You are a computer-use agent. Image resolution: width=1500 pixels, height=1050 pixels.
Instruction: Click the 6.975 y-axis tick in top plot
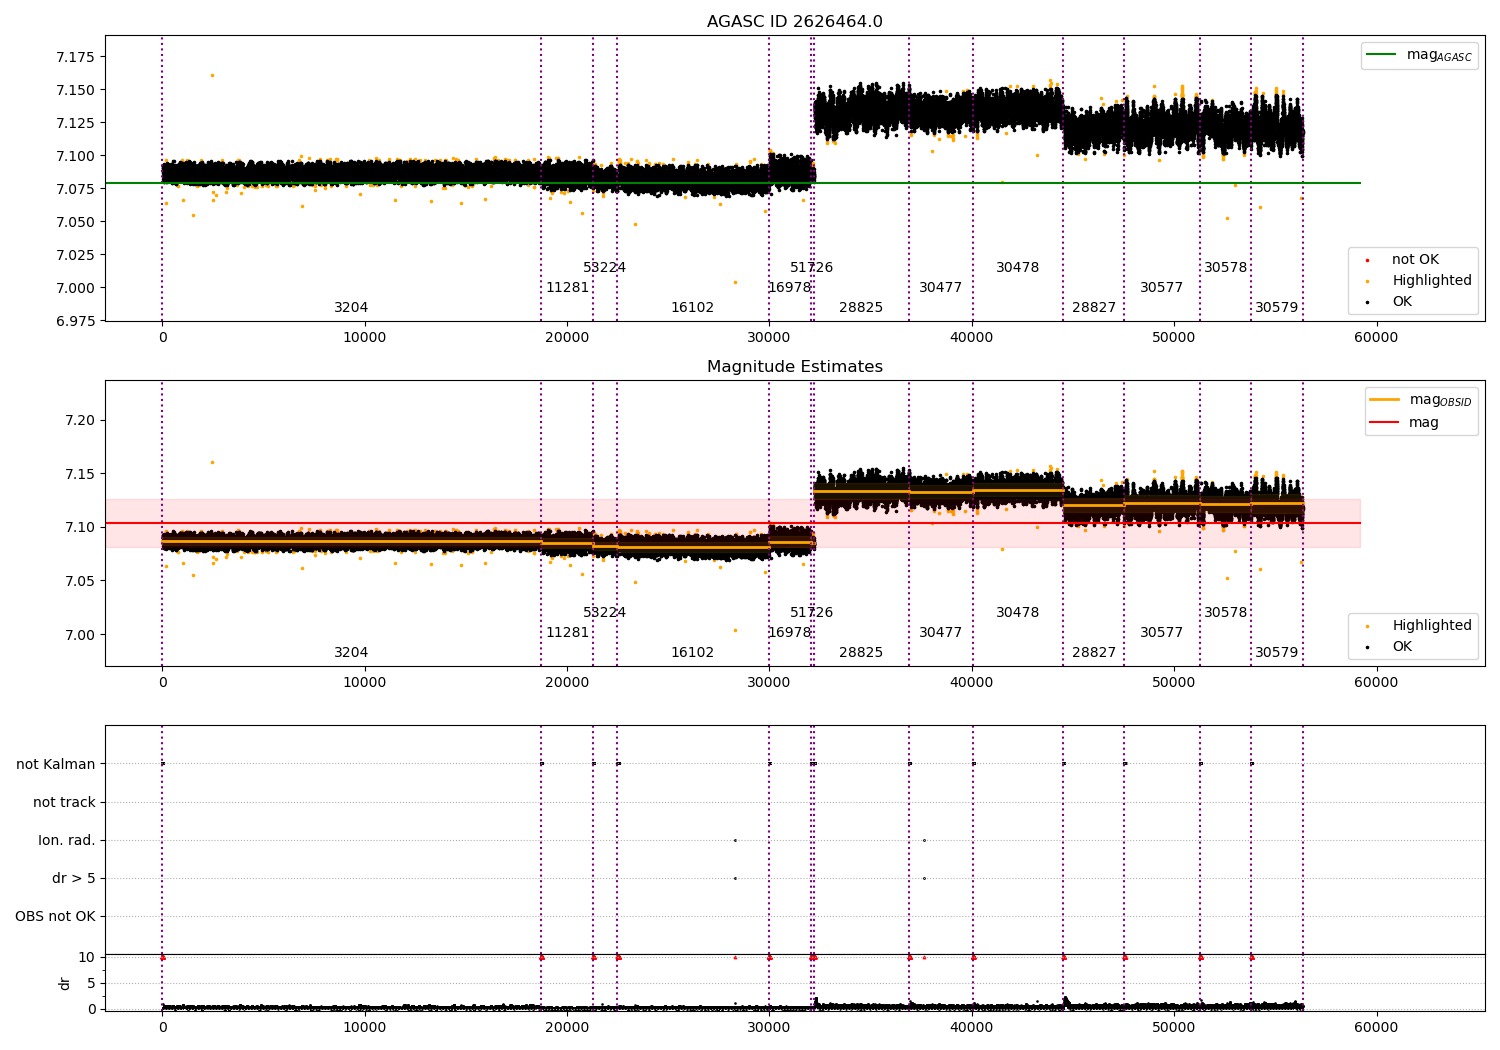75,321
